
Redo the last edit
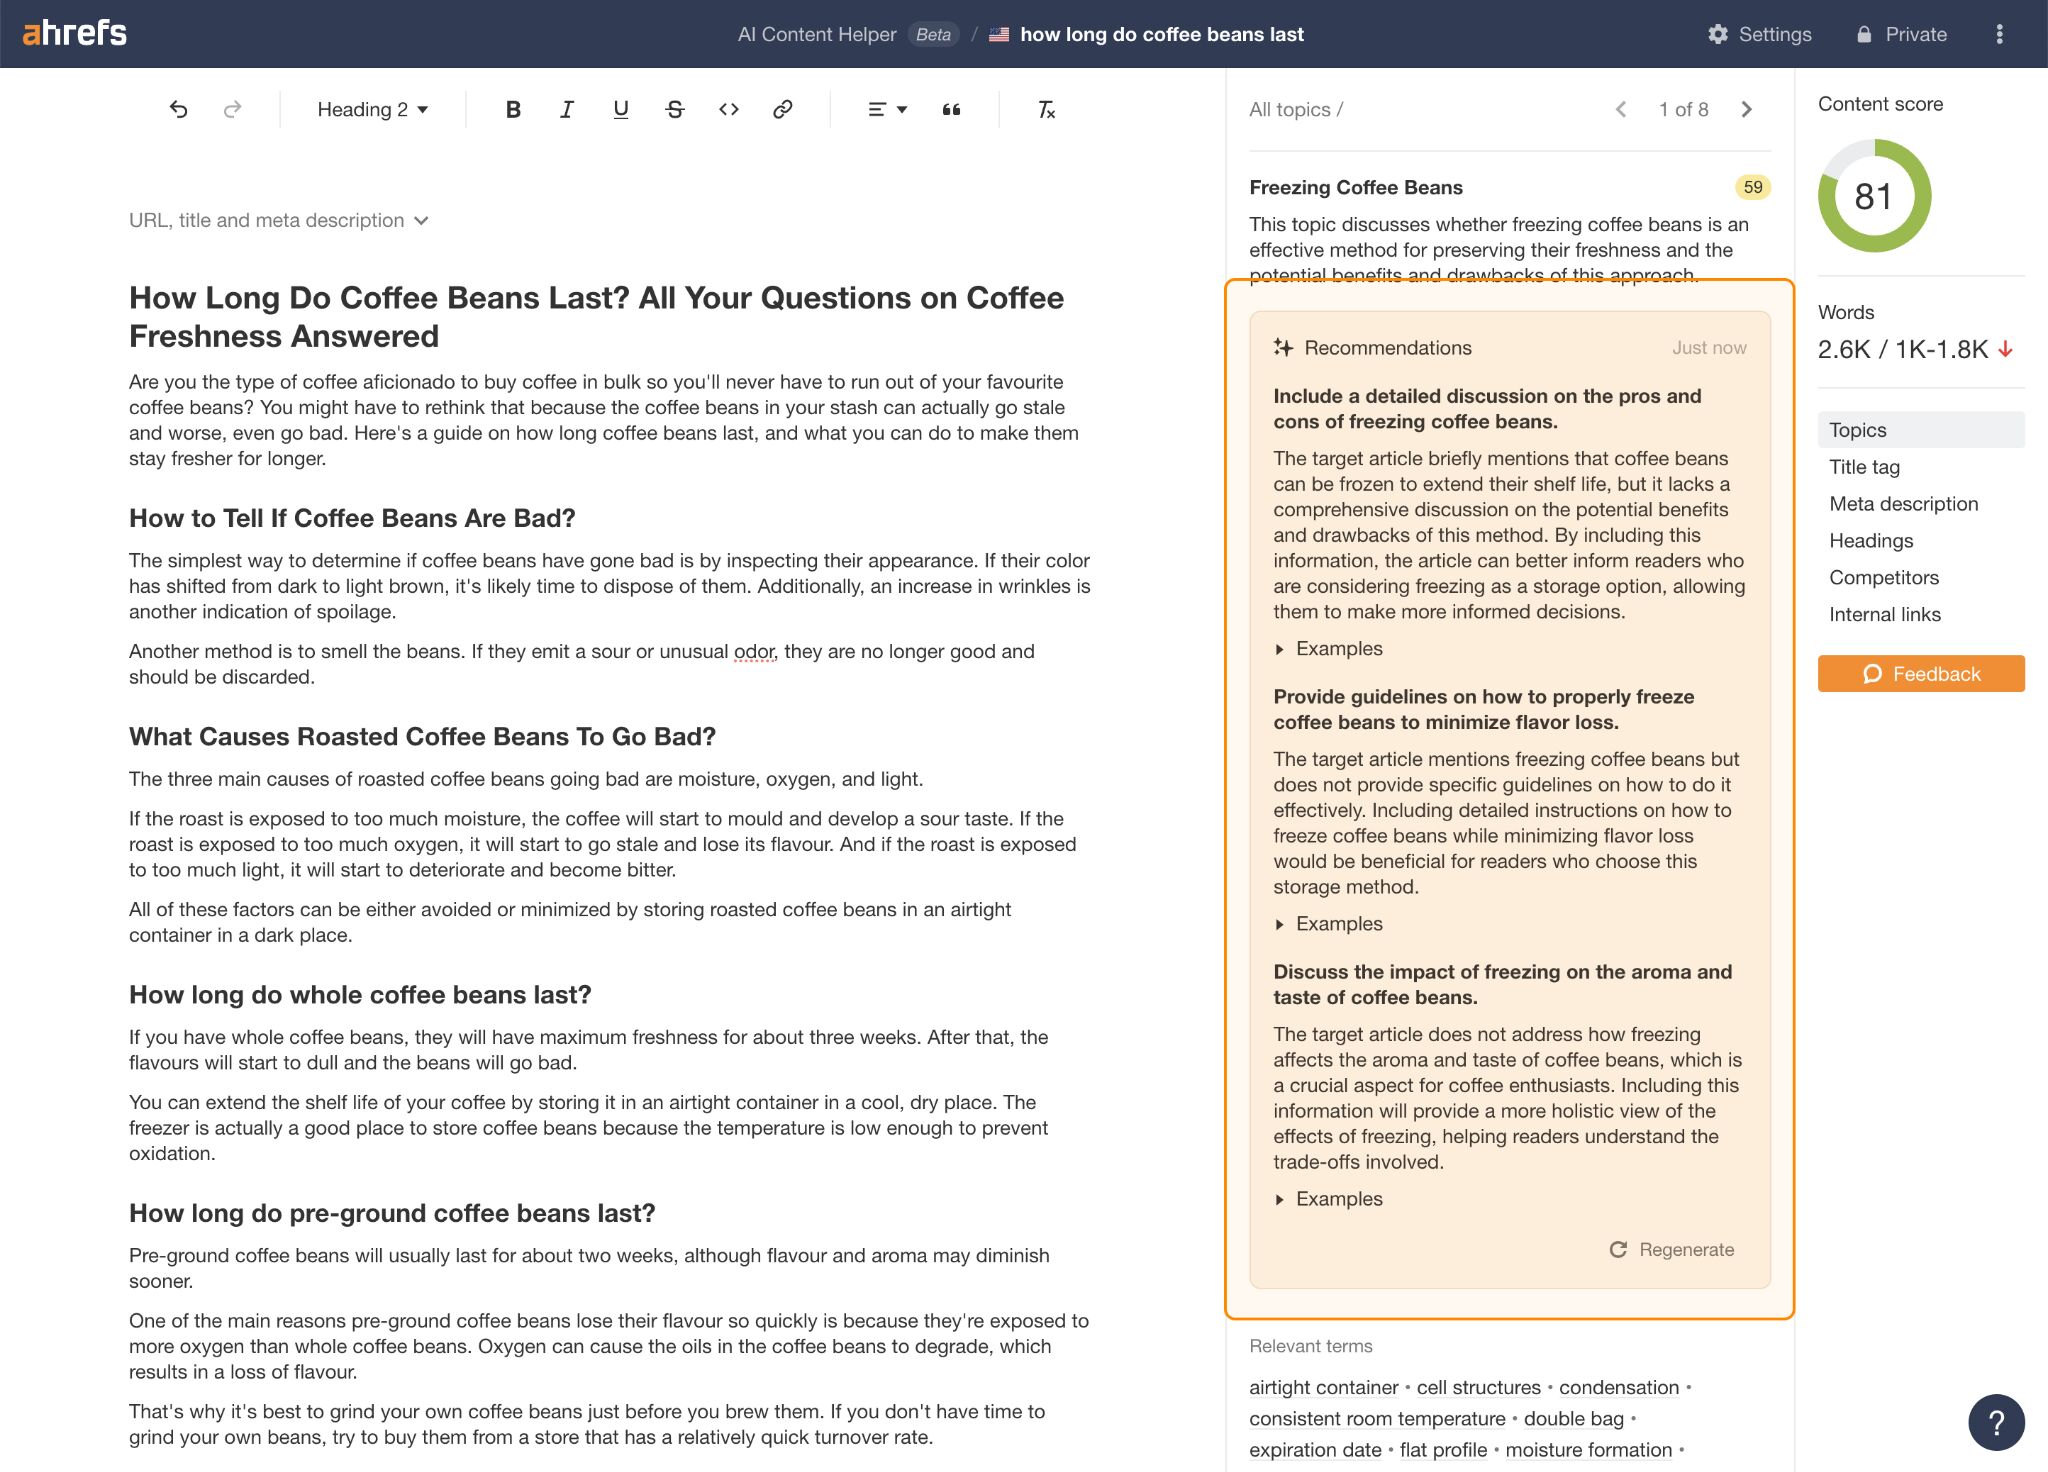pyautogui.click(x=233, y=109)
